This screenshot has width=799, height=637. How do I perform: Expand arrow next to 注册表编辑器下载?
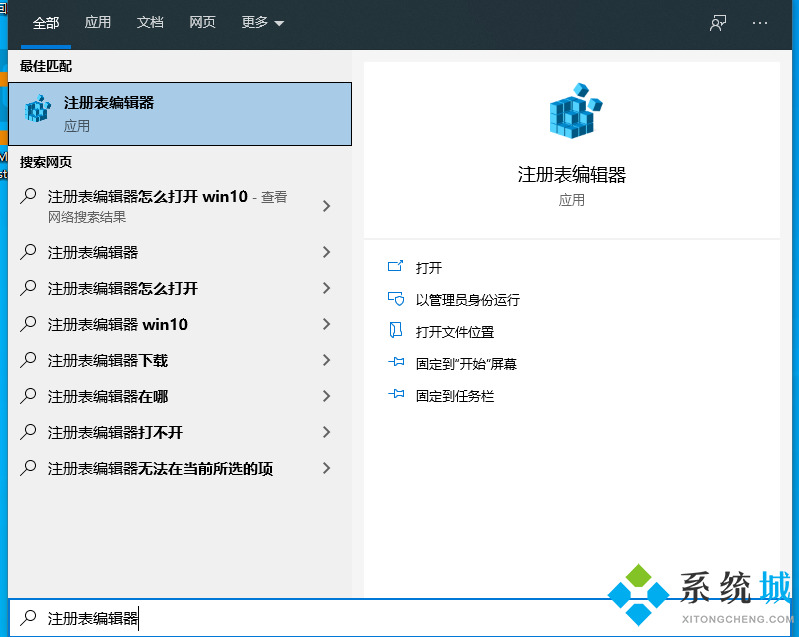326,360
